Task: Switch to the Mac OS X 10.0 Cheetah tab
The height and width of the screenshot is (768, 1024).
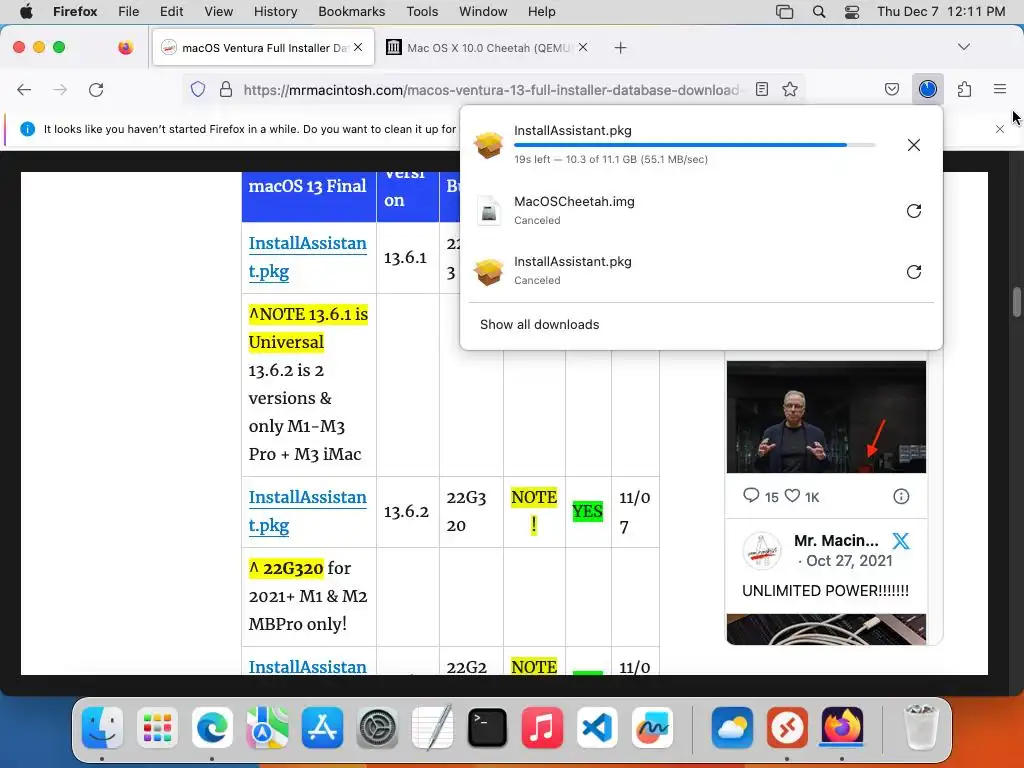Action: 487,48
